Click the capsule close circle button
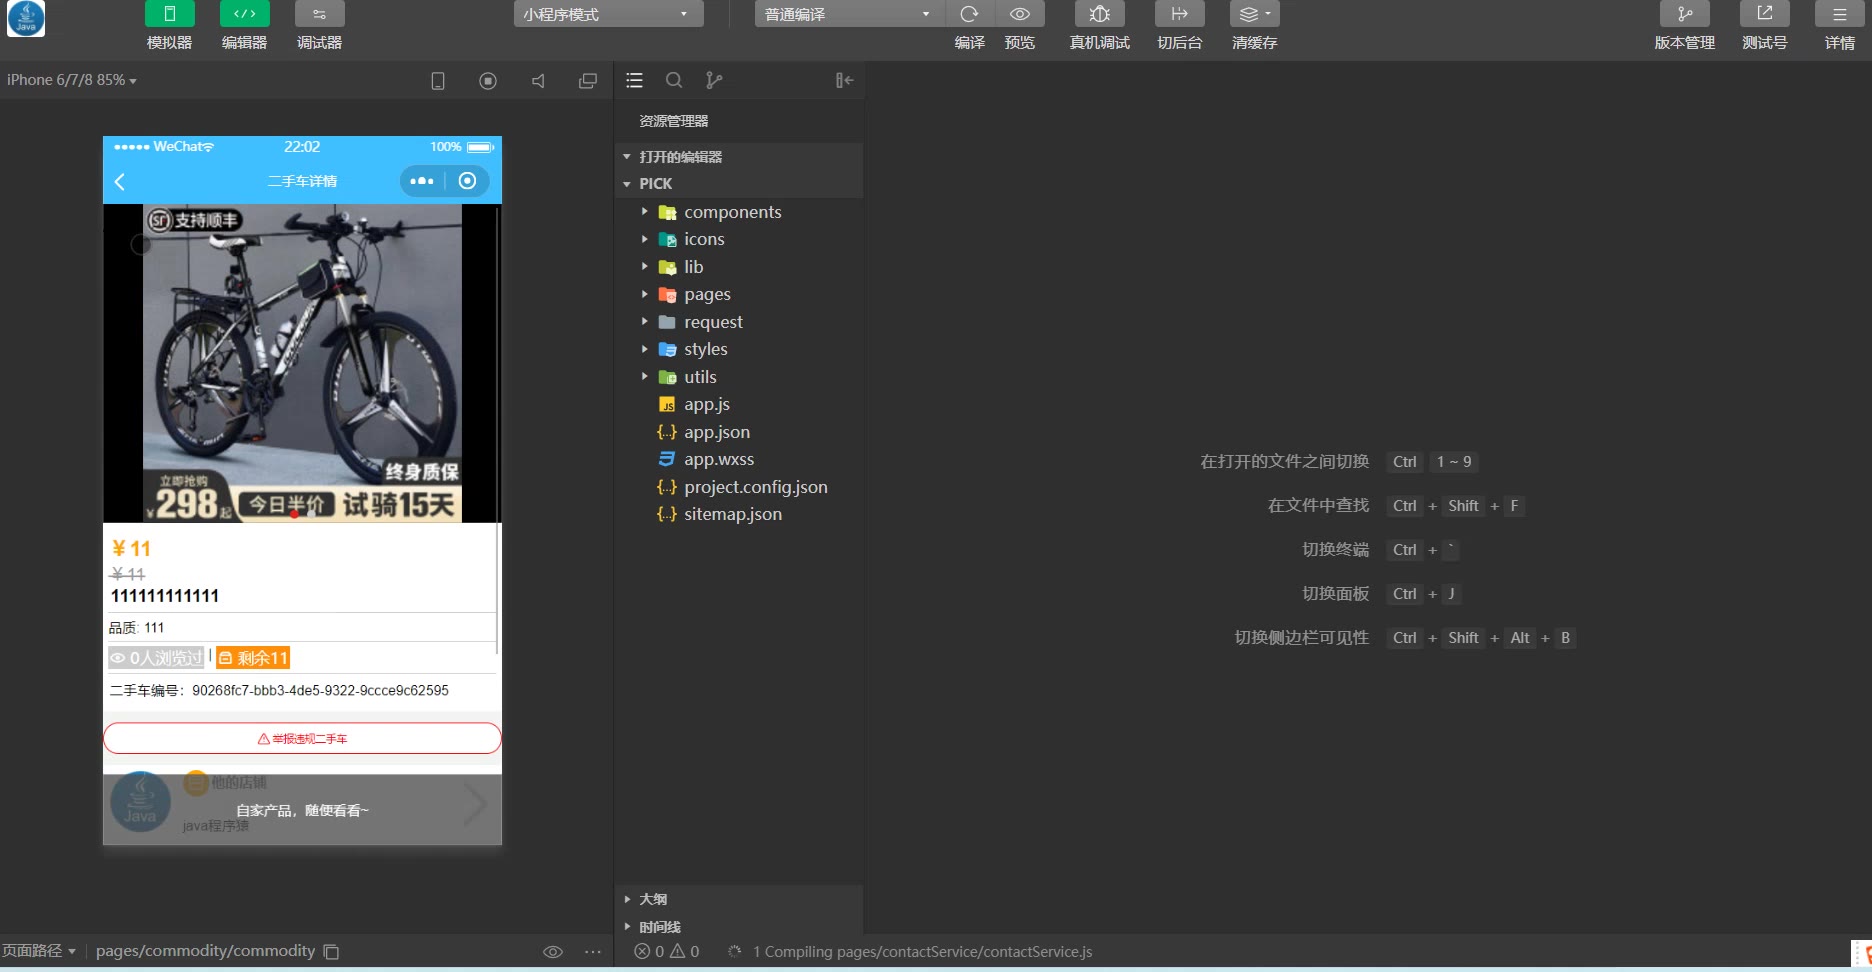This screenshot has height=972, width=1872. [467, 181]
